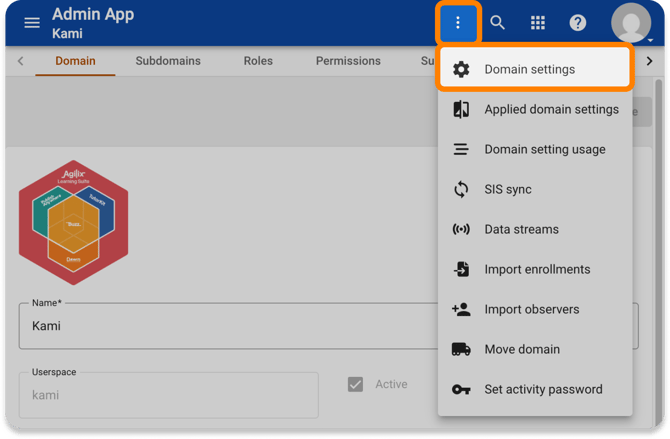
Task: Choose Applied domain settings
Action: [x=535, y=109]
